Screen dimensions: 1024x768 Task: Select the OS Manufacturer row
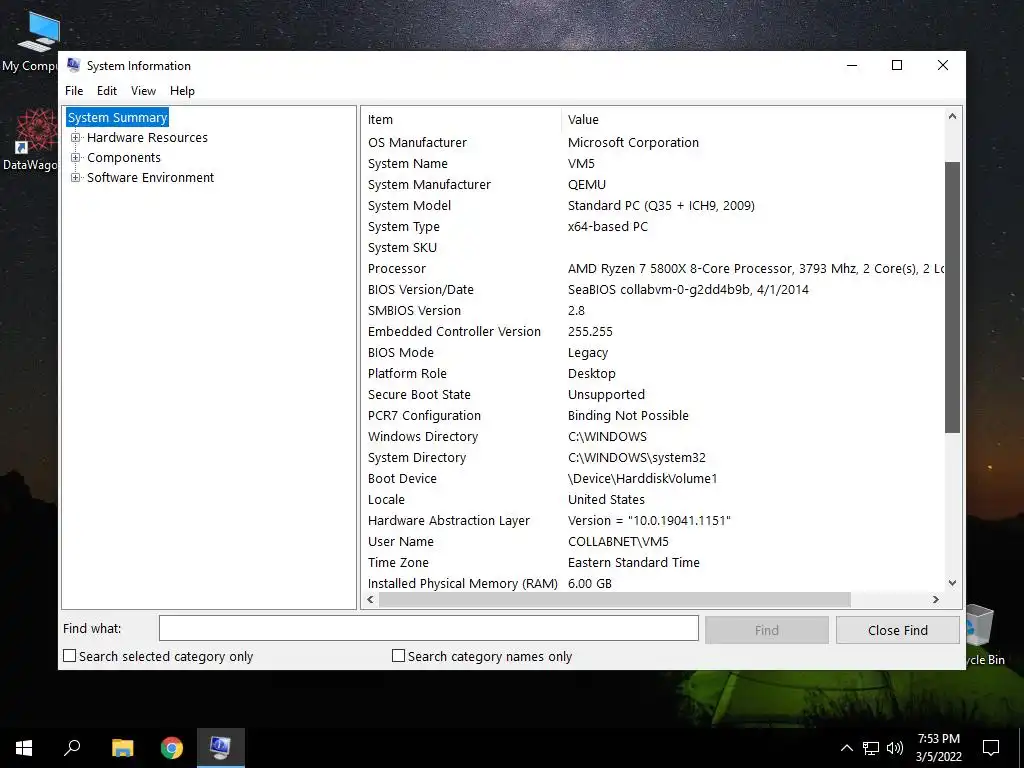tap(654, 142)
